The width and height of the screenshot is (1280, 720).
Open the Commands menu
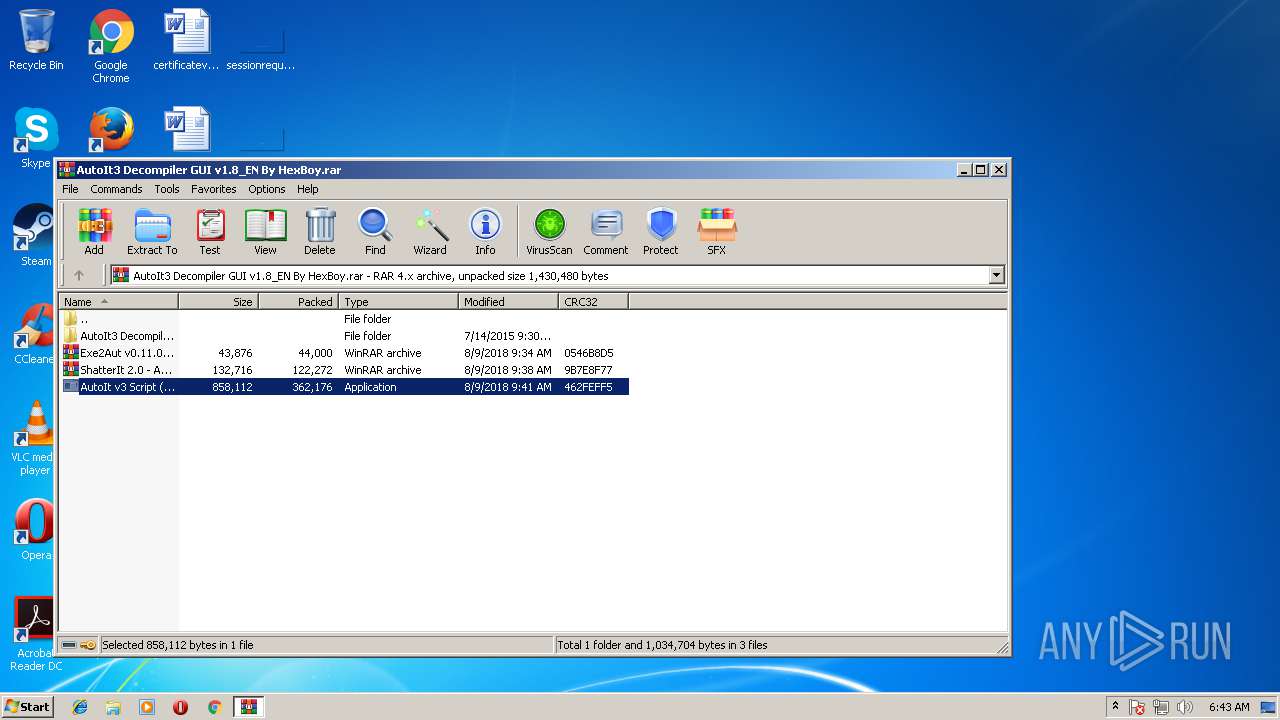pos(116,189)
